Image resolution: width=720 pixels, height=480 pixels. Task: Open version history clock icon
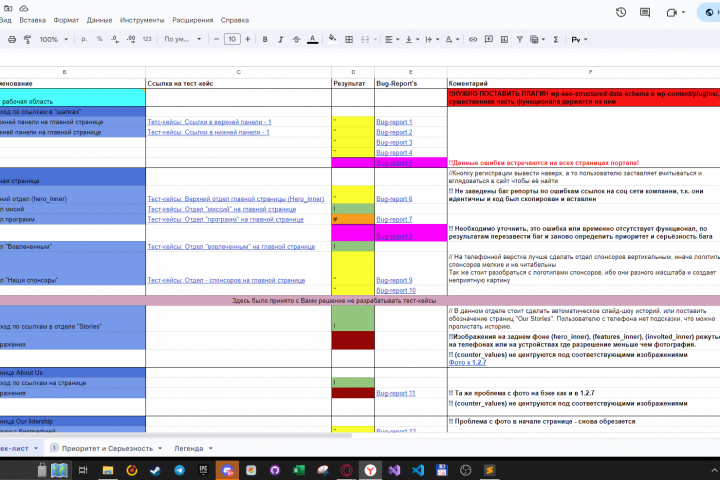coord(621,12)
